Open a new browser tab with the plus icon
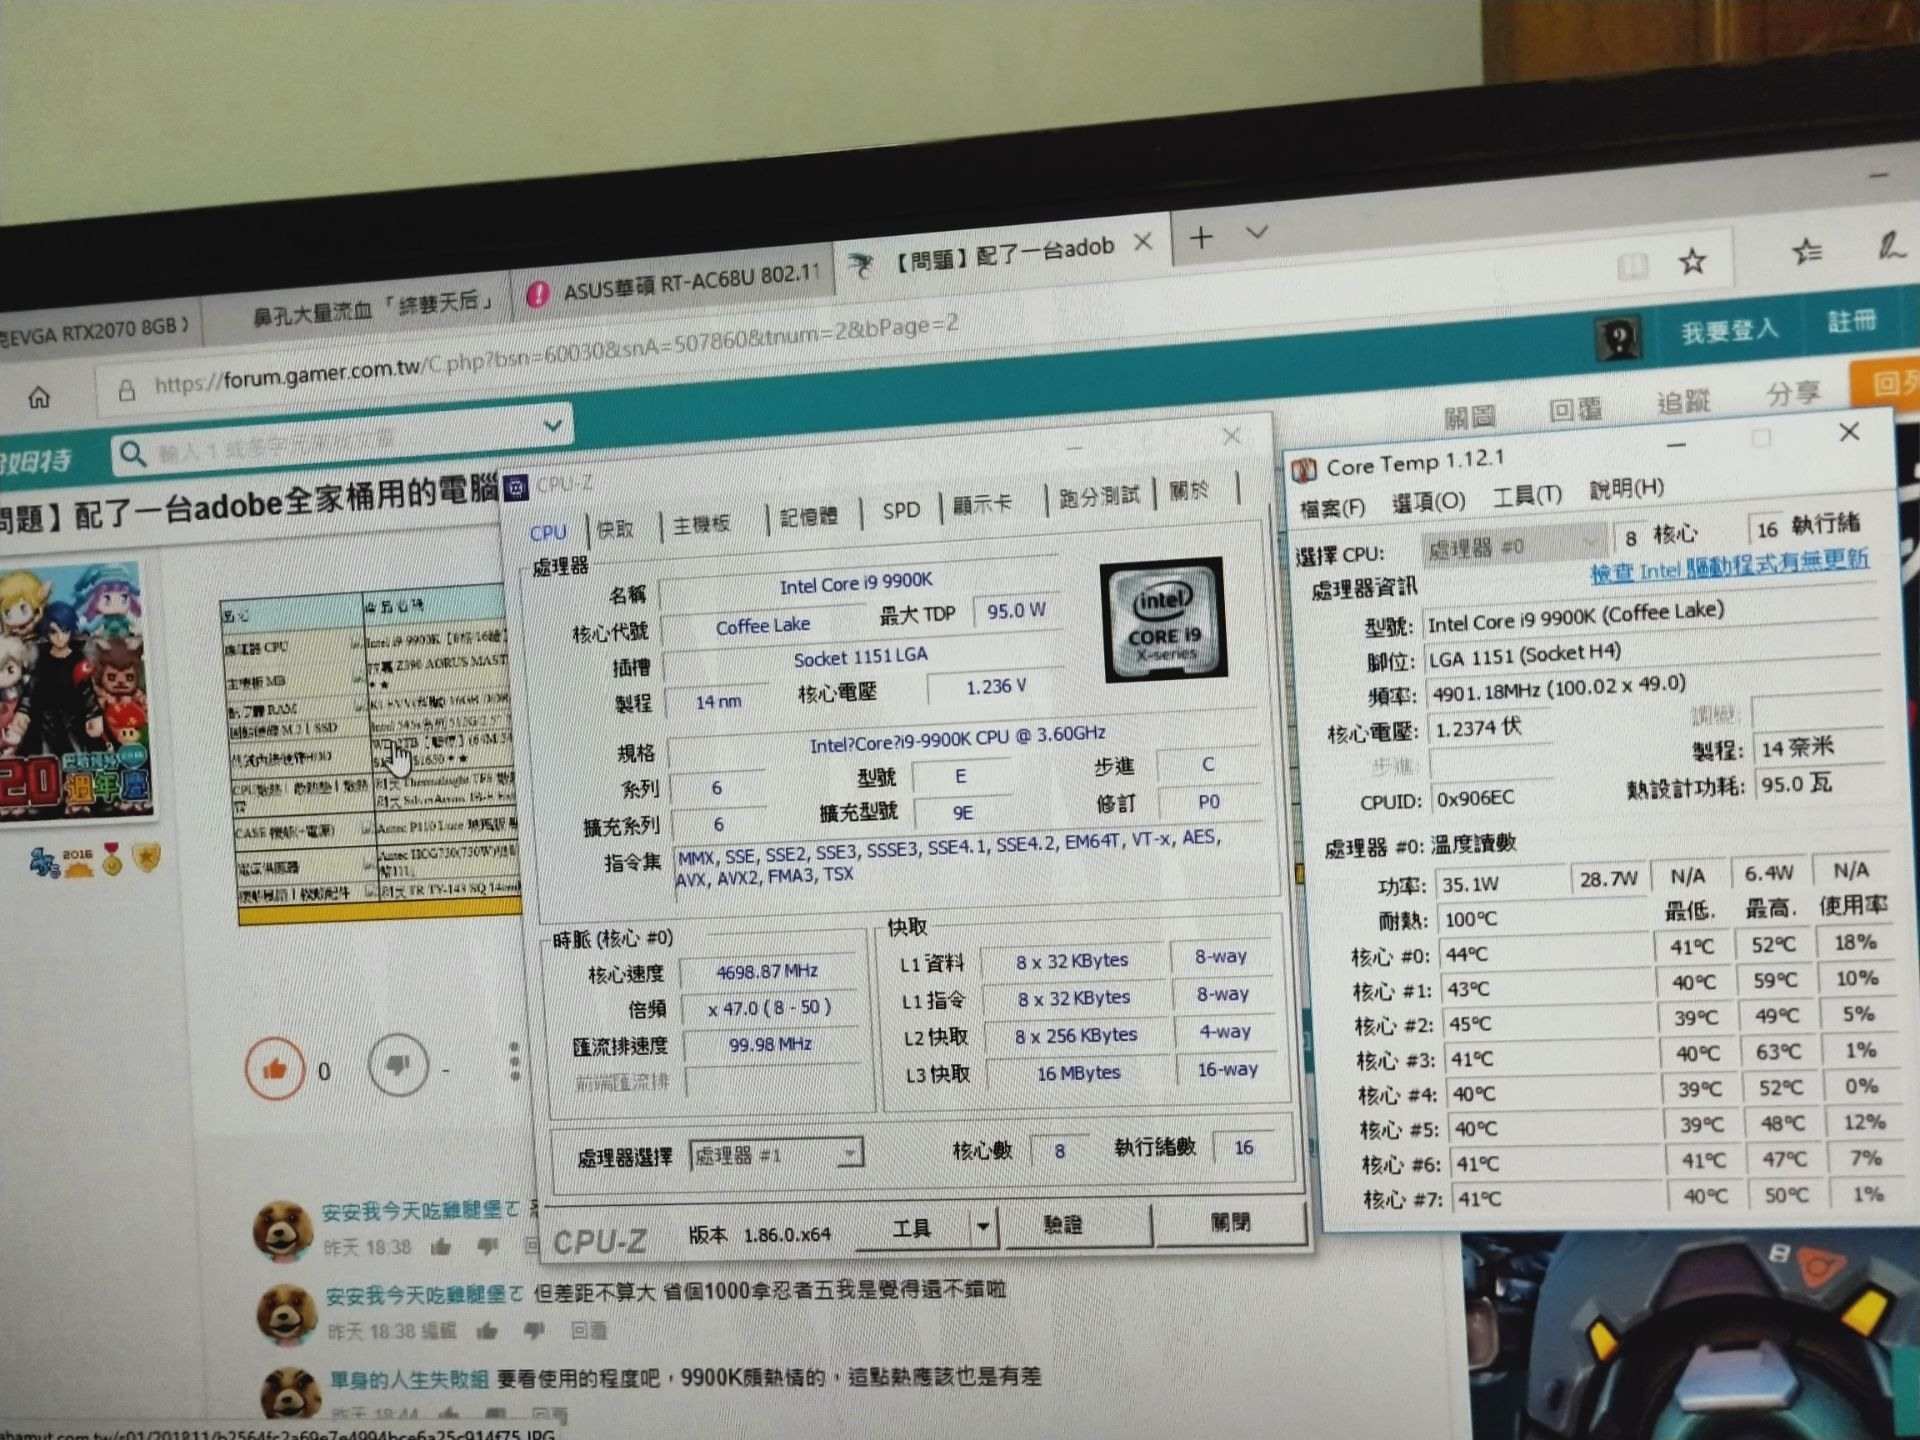This screenshot has width=1920, height=1440. [1200, 238]
